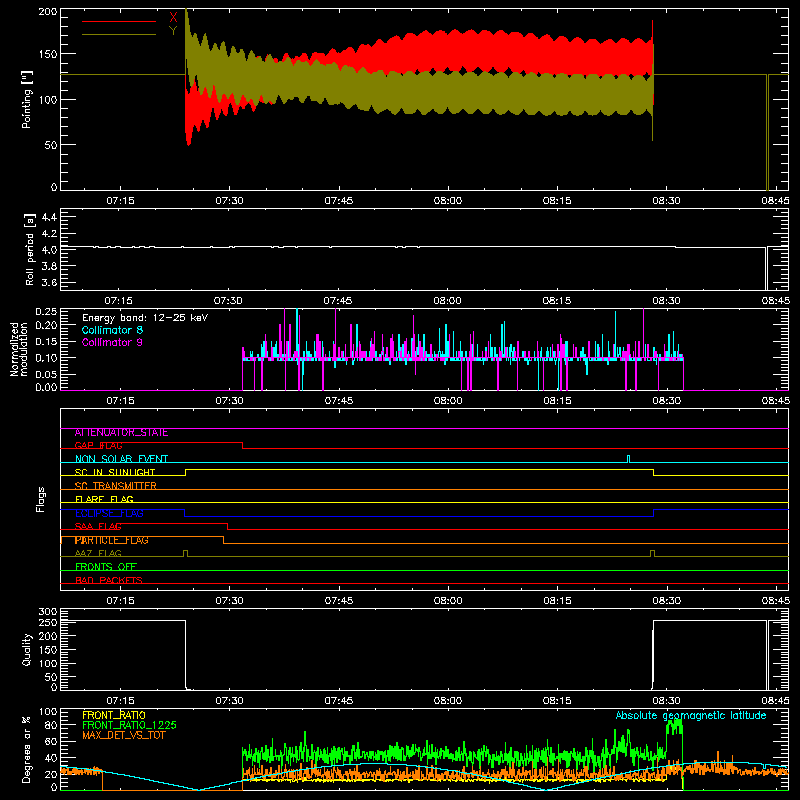Viewport: 800px width, 800px height.
Task: Click the 60 tick on Degrees axis
Action: (51, 741)
